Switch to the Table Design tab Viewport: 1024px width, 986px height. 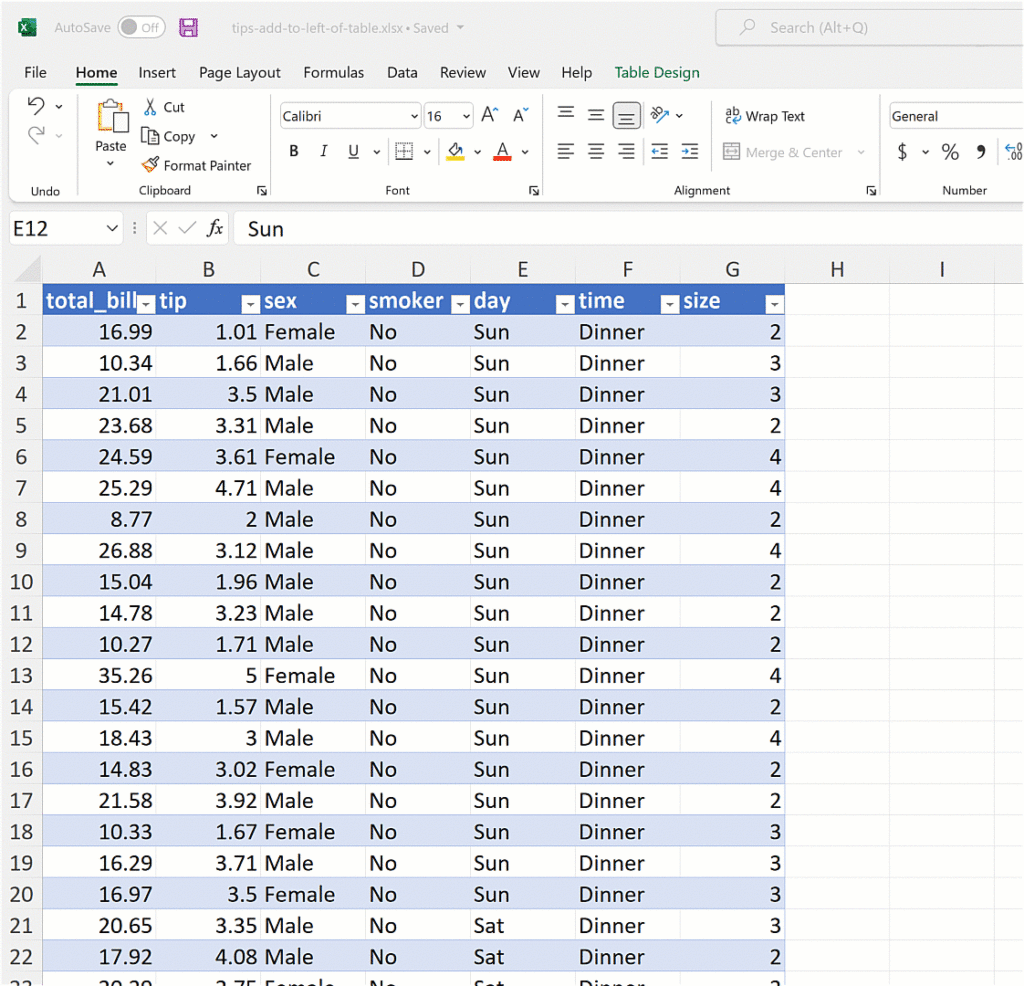click(656, 73)
